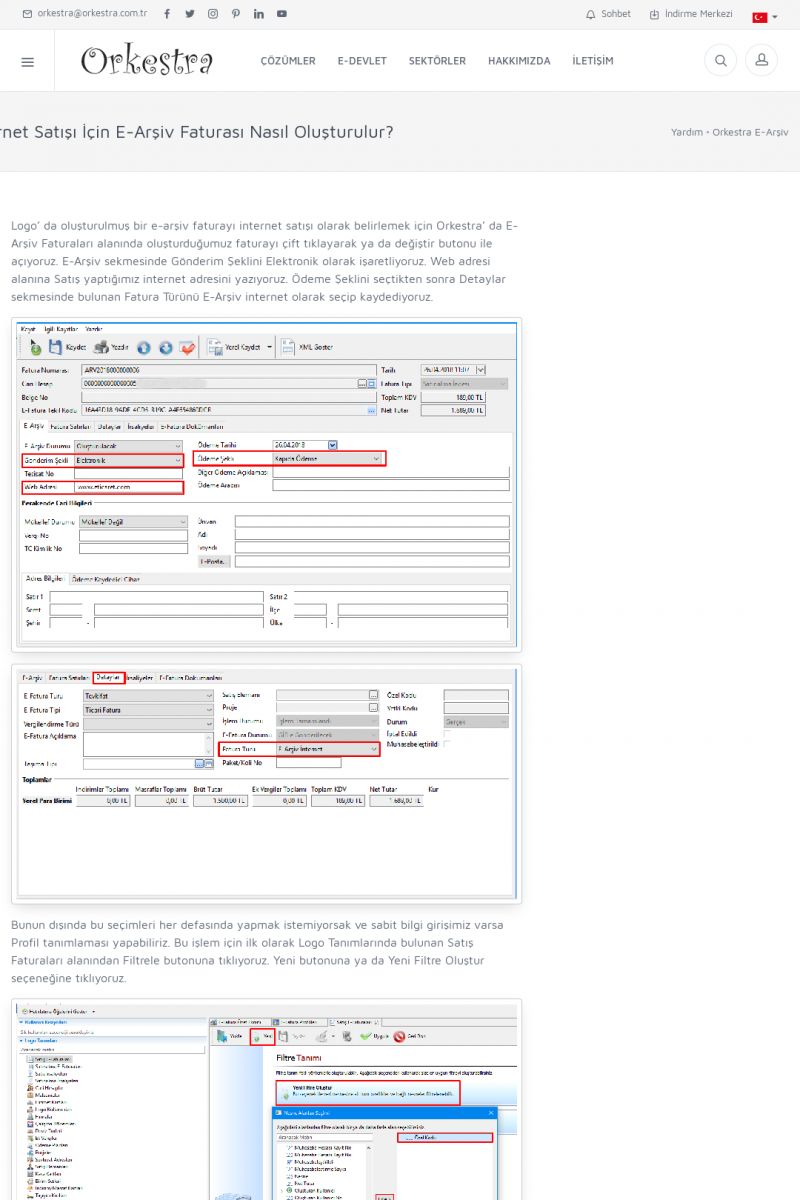Screen dimensions: 800x1200
Task: Go to the İLETİŞİM page
Action: 593,61
